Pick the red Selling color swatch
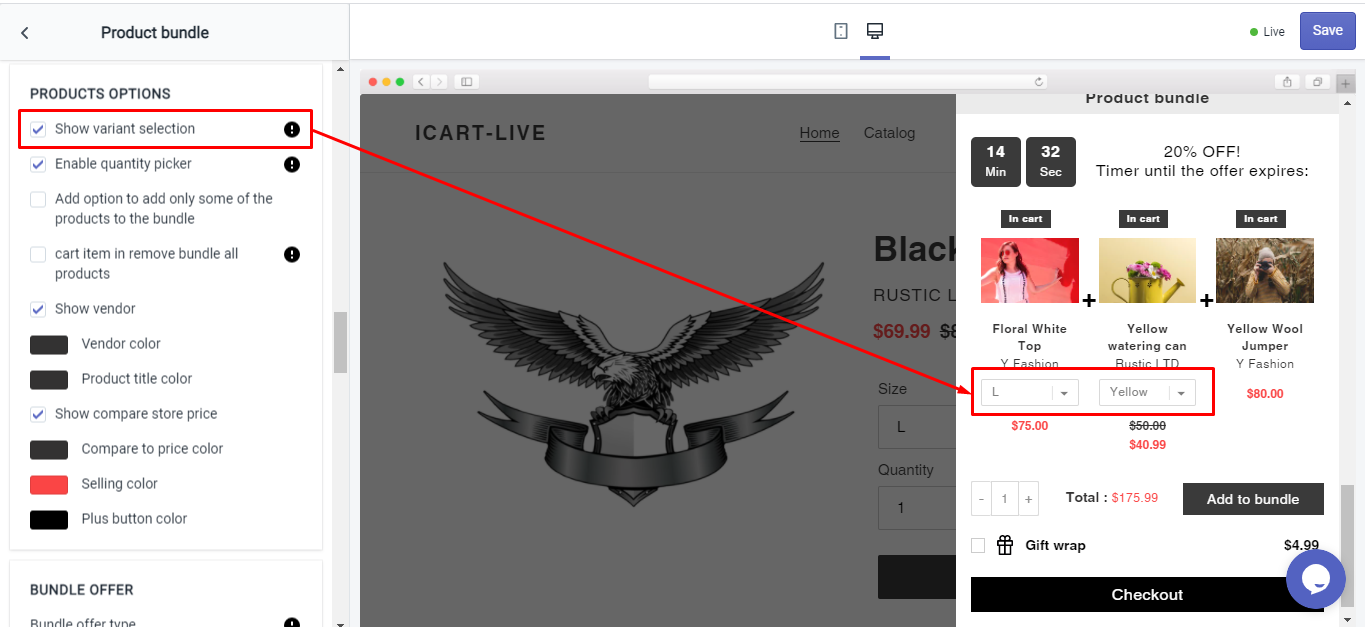Screen dimensions: 1365x627 click(49, 484)
